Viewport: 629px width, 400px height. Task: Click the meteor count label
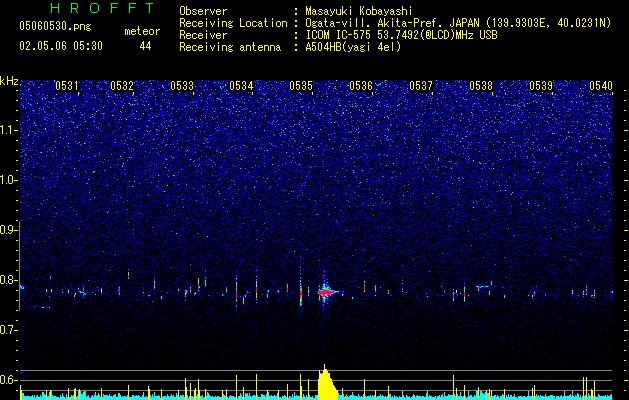click(142, 31)
